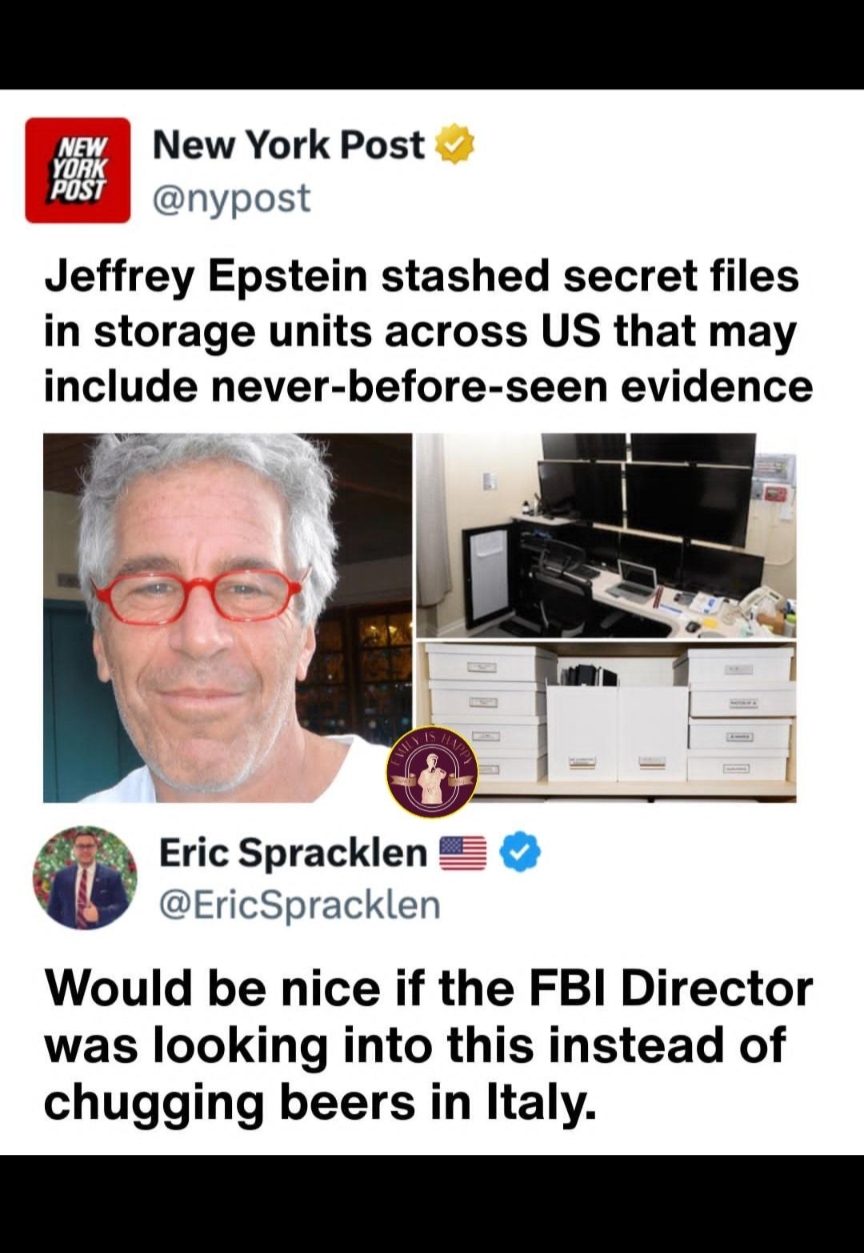Open the @EricSpracklen handle

click(299, 904)
